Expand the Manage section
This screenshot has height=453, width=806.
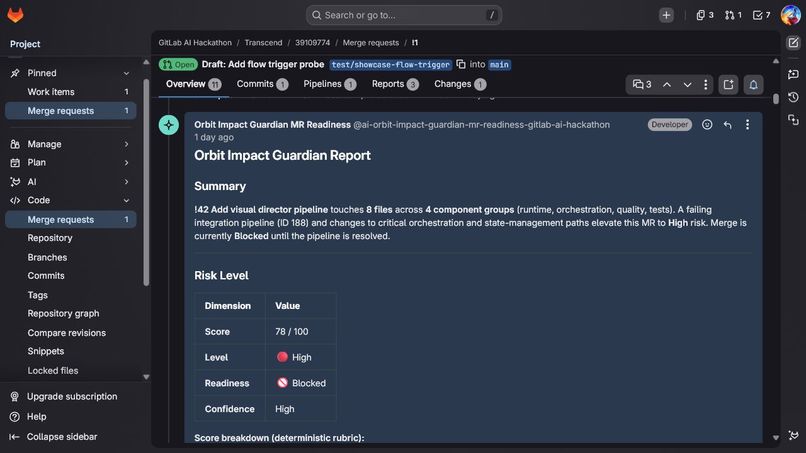click(x=126, y=144)
